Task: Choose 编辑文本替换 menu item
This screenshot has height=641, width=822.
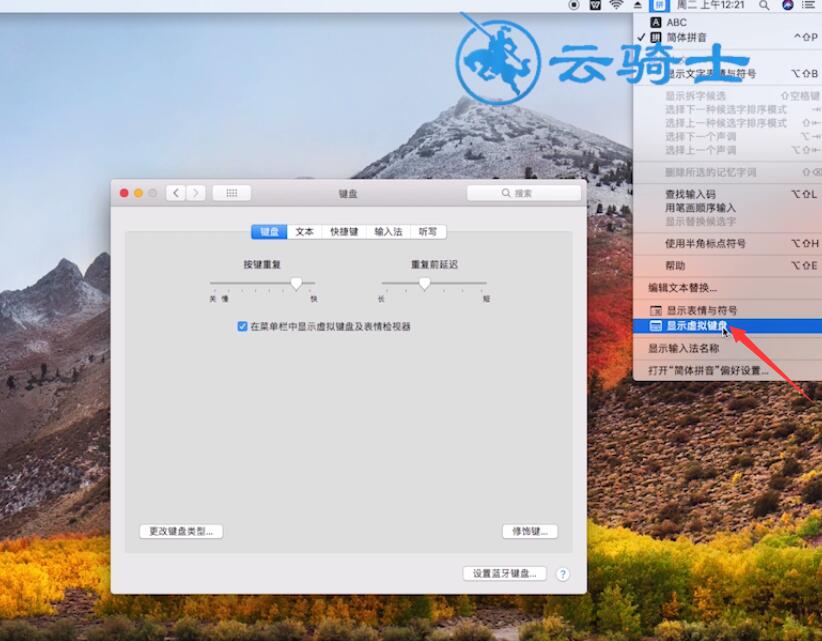Action: (x=728, y=288)
